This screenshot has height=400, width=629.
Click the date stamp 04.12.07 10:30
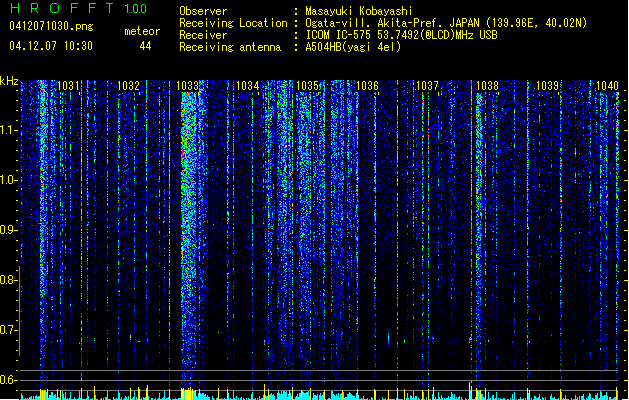[51, 46]
